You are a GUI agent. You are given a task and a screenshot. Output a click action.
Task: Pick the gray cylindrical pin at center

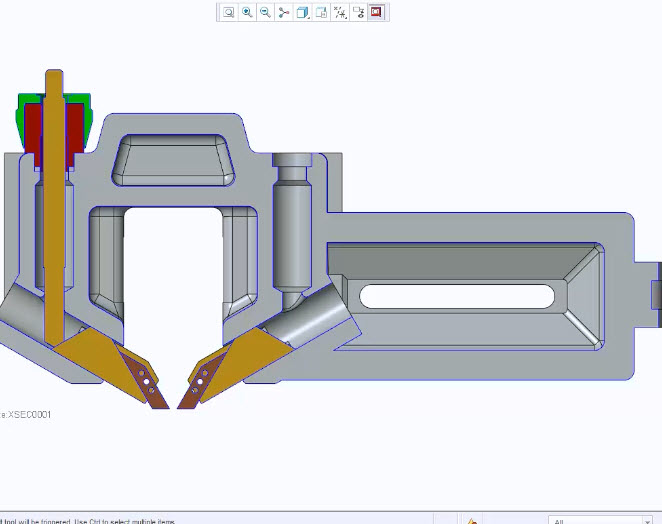293,230
